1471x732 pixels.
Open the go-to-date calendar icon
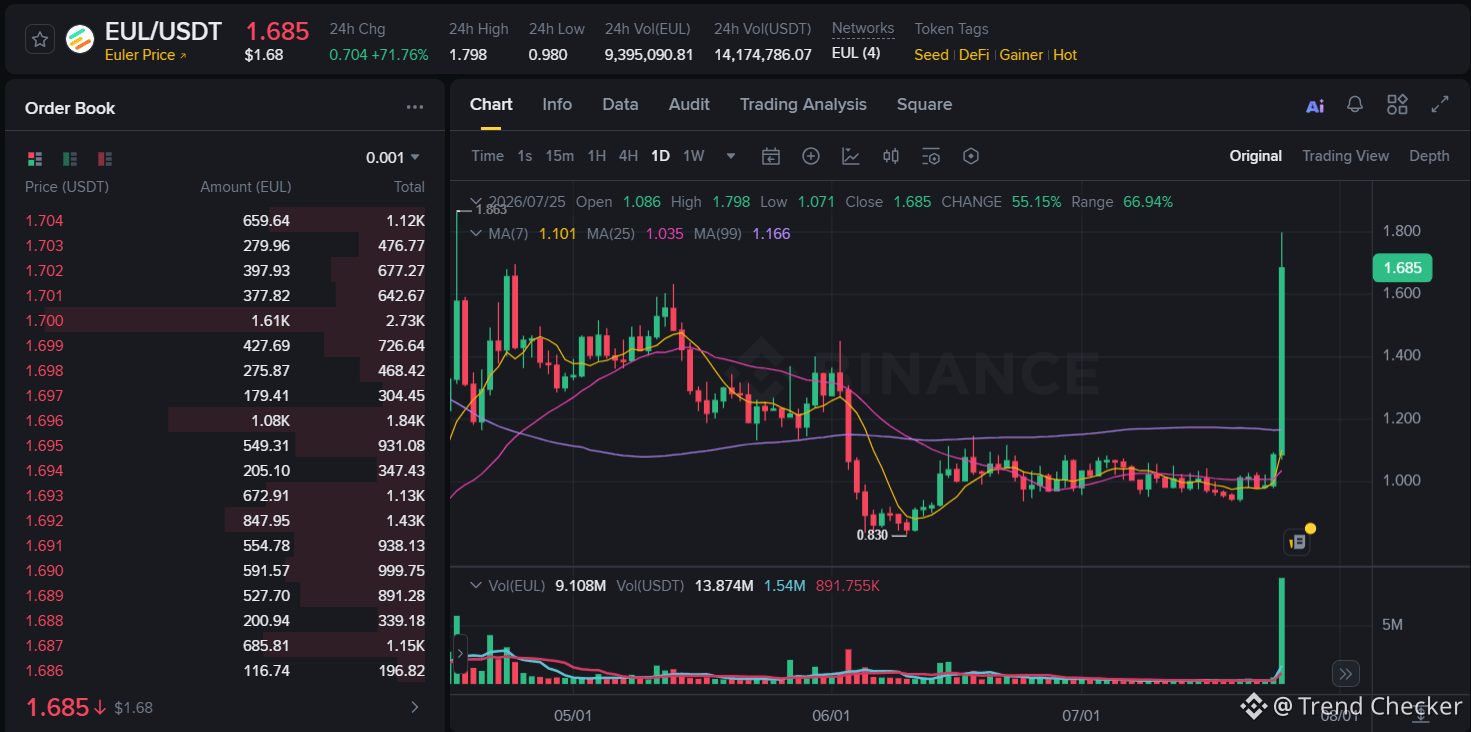click(x=770, y=156)
